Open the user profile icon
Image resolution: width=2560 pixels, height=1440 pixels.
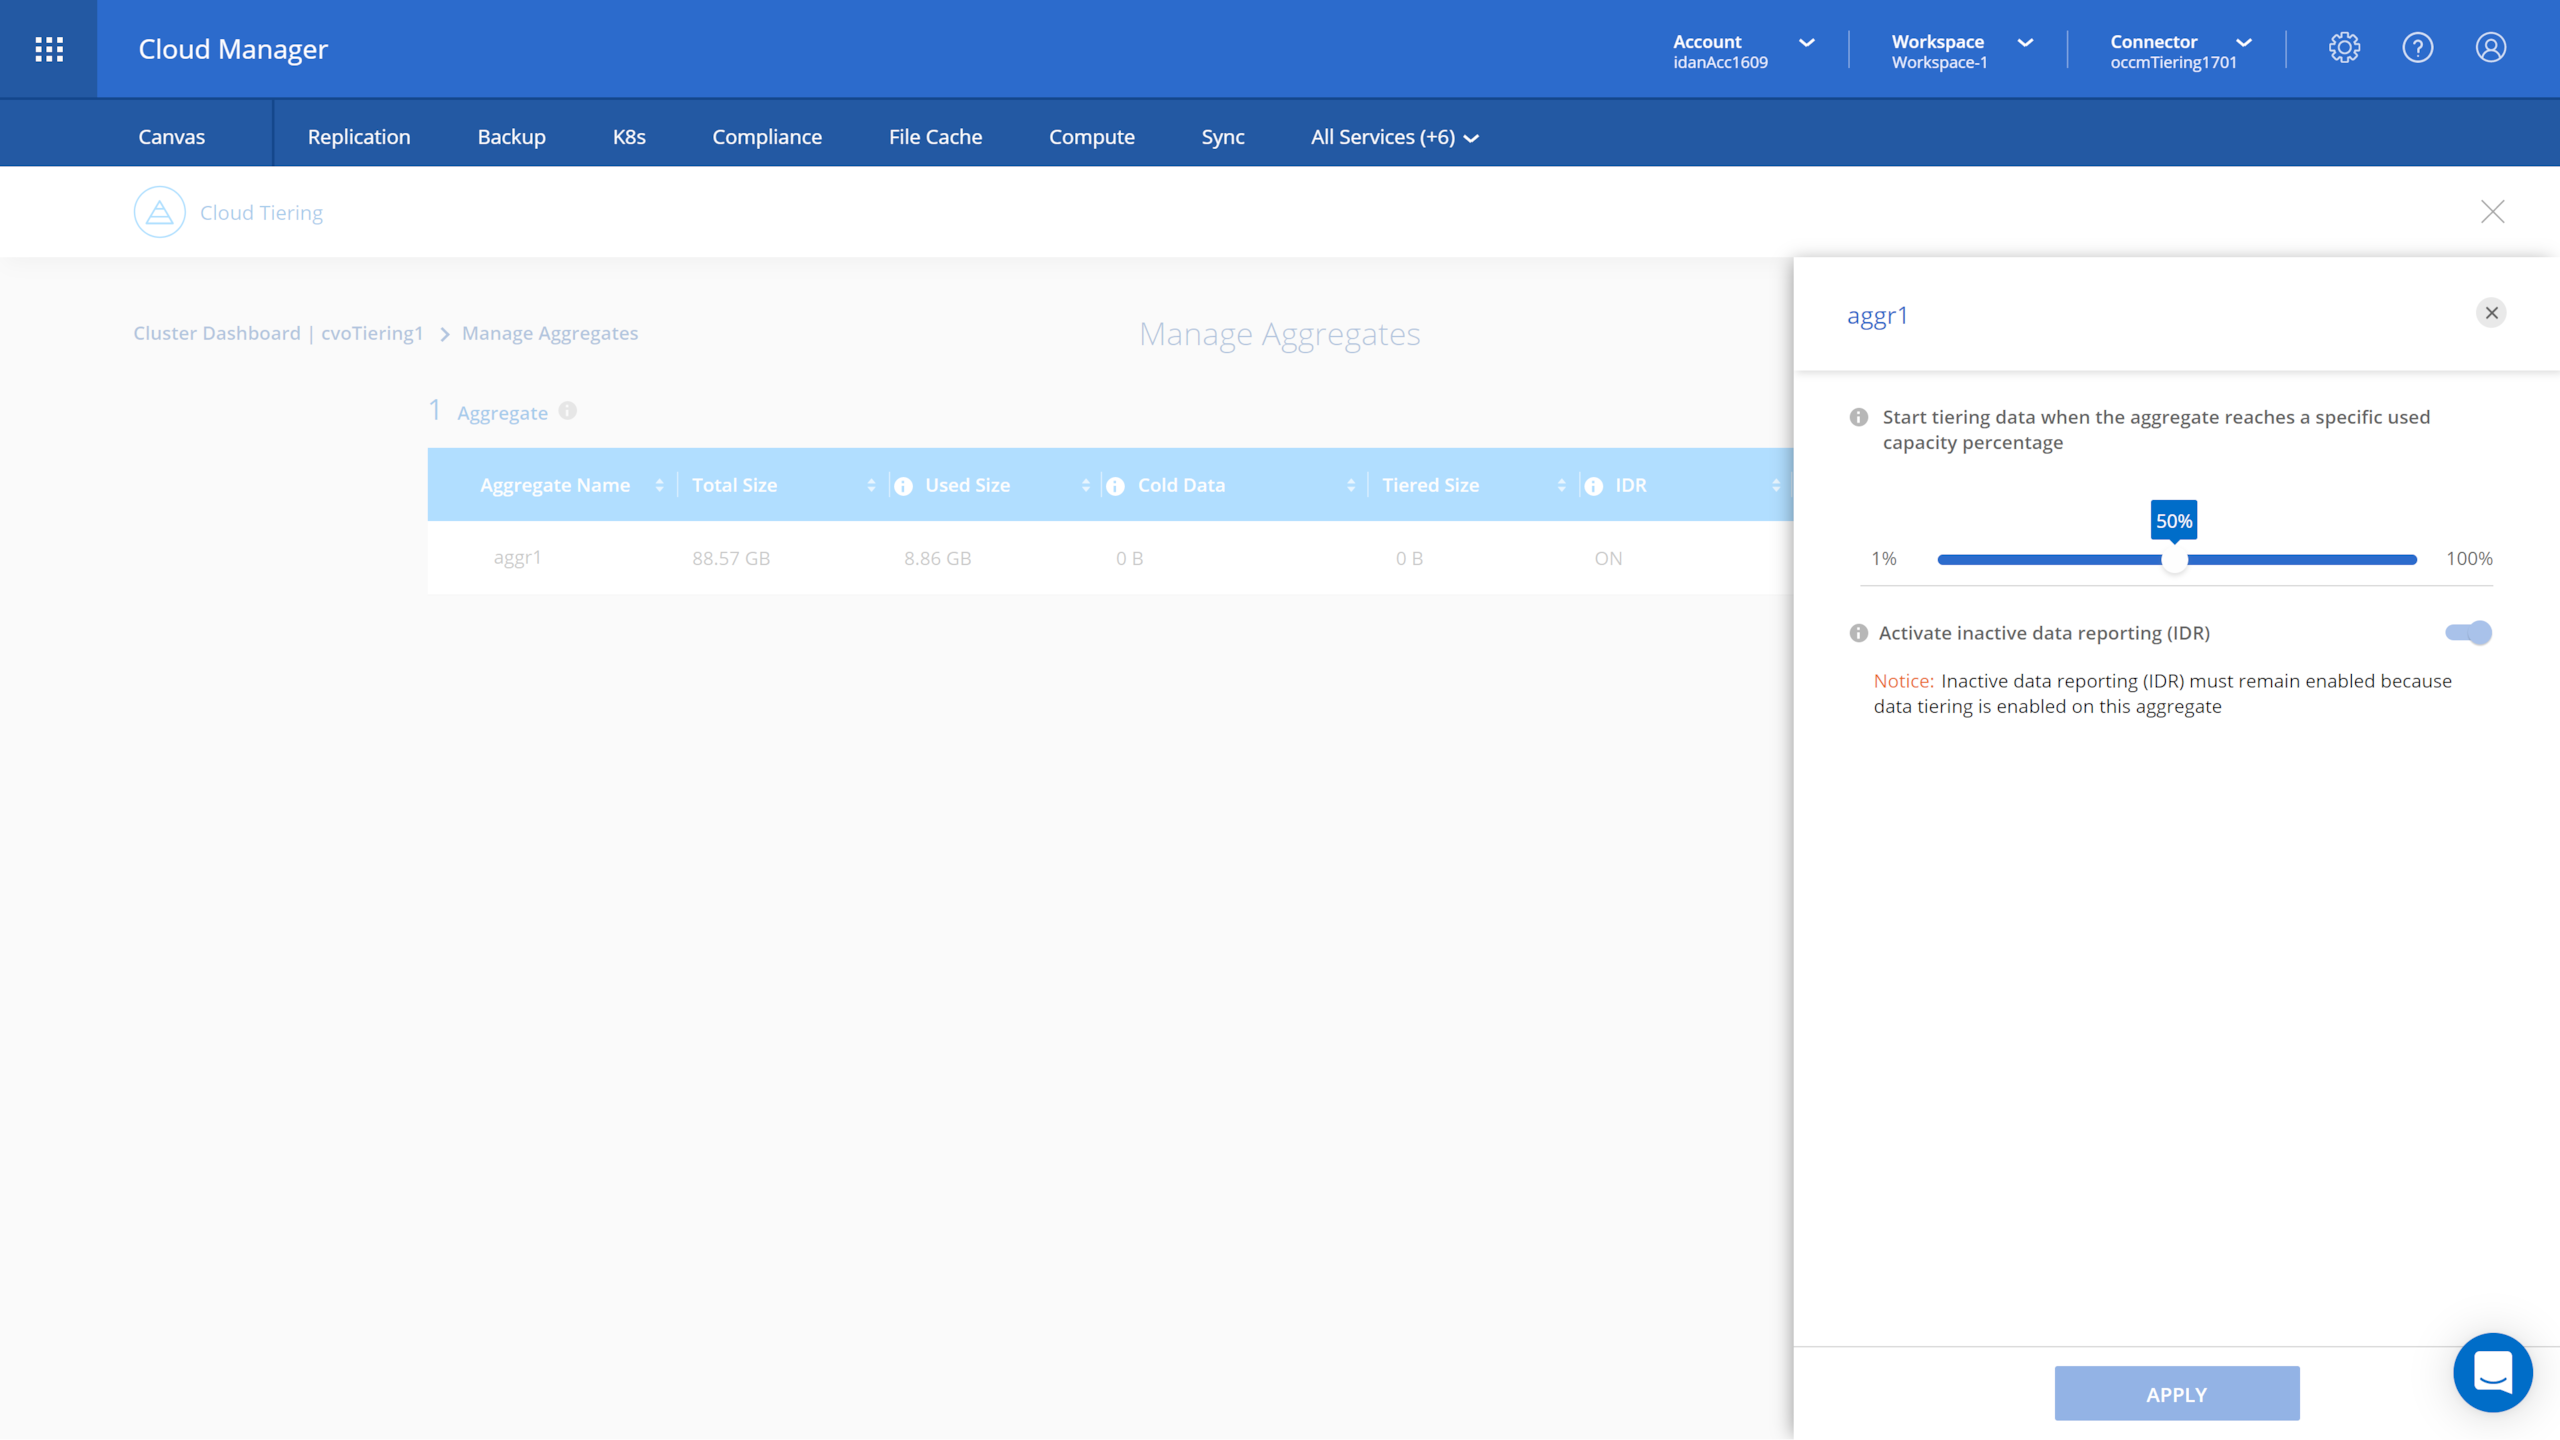tap(2490, 48)
